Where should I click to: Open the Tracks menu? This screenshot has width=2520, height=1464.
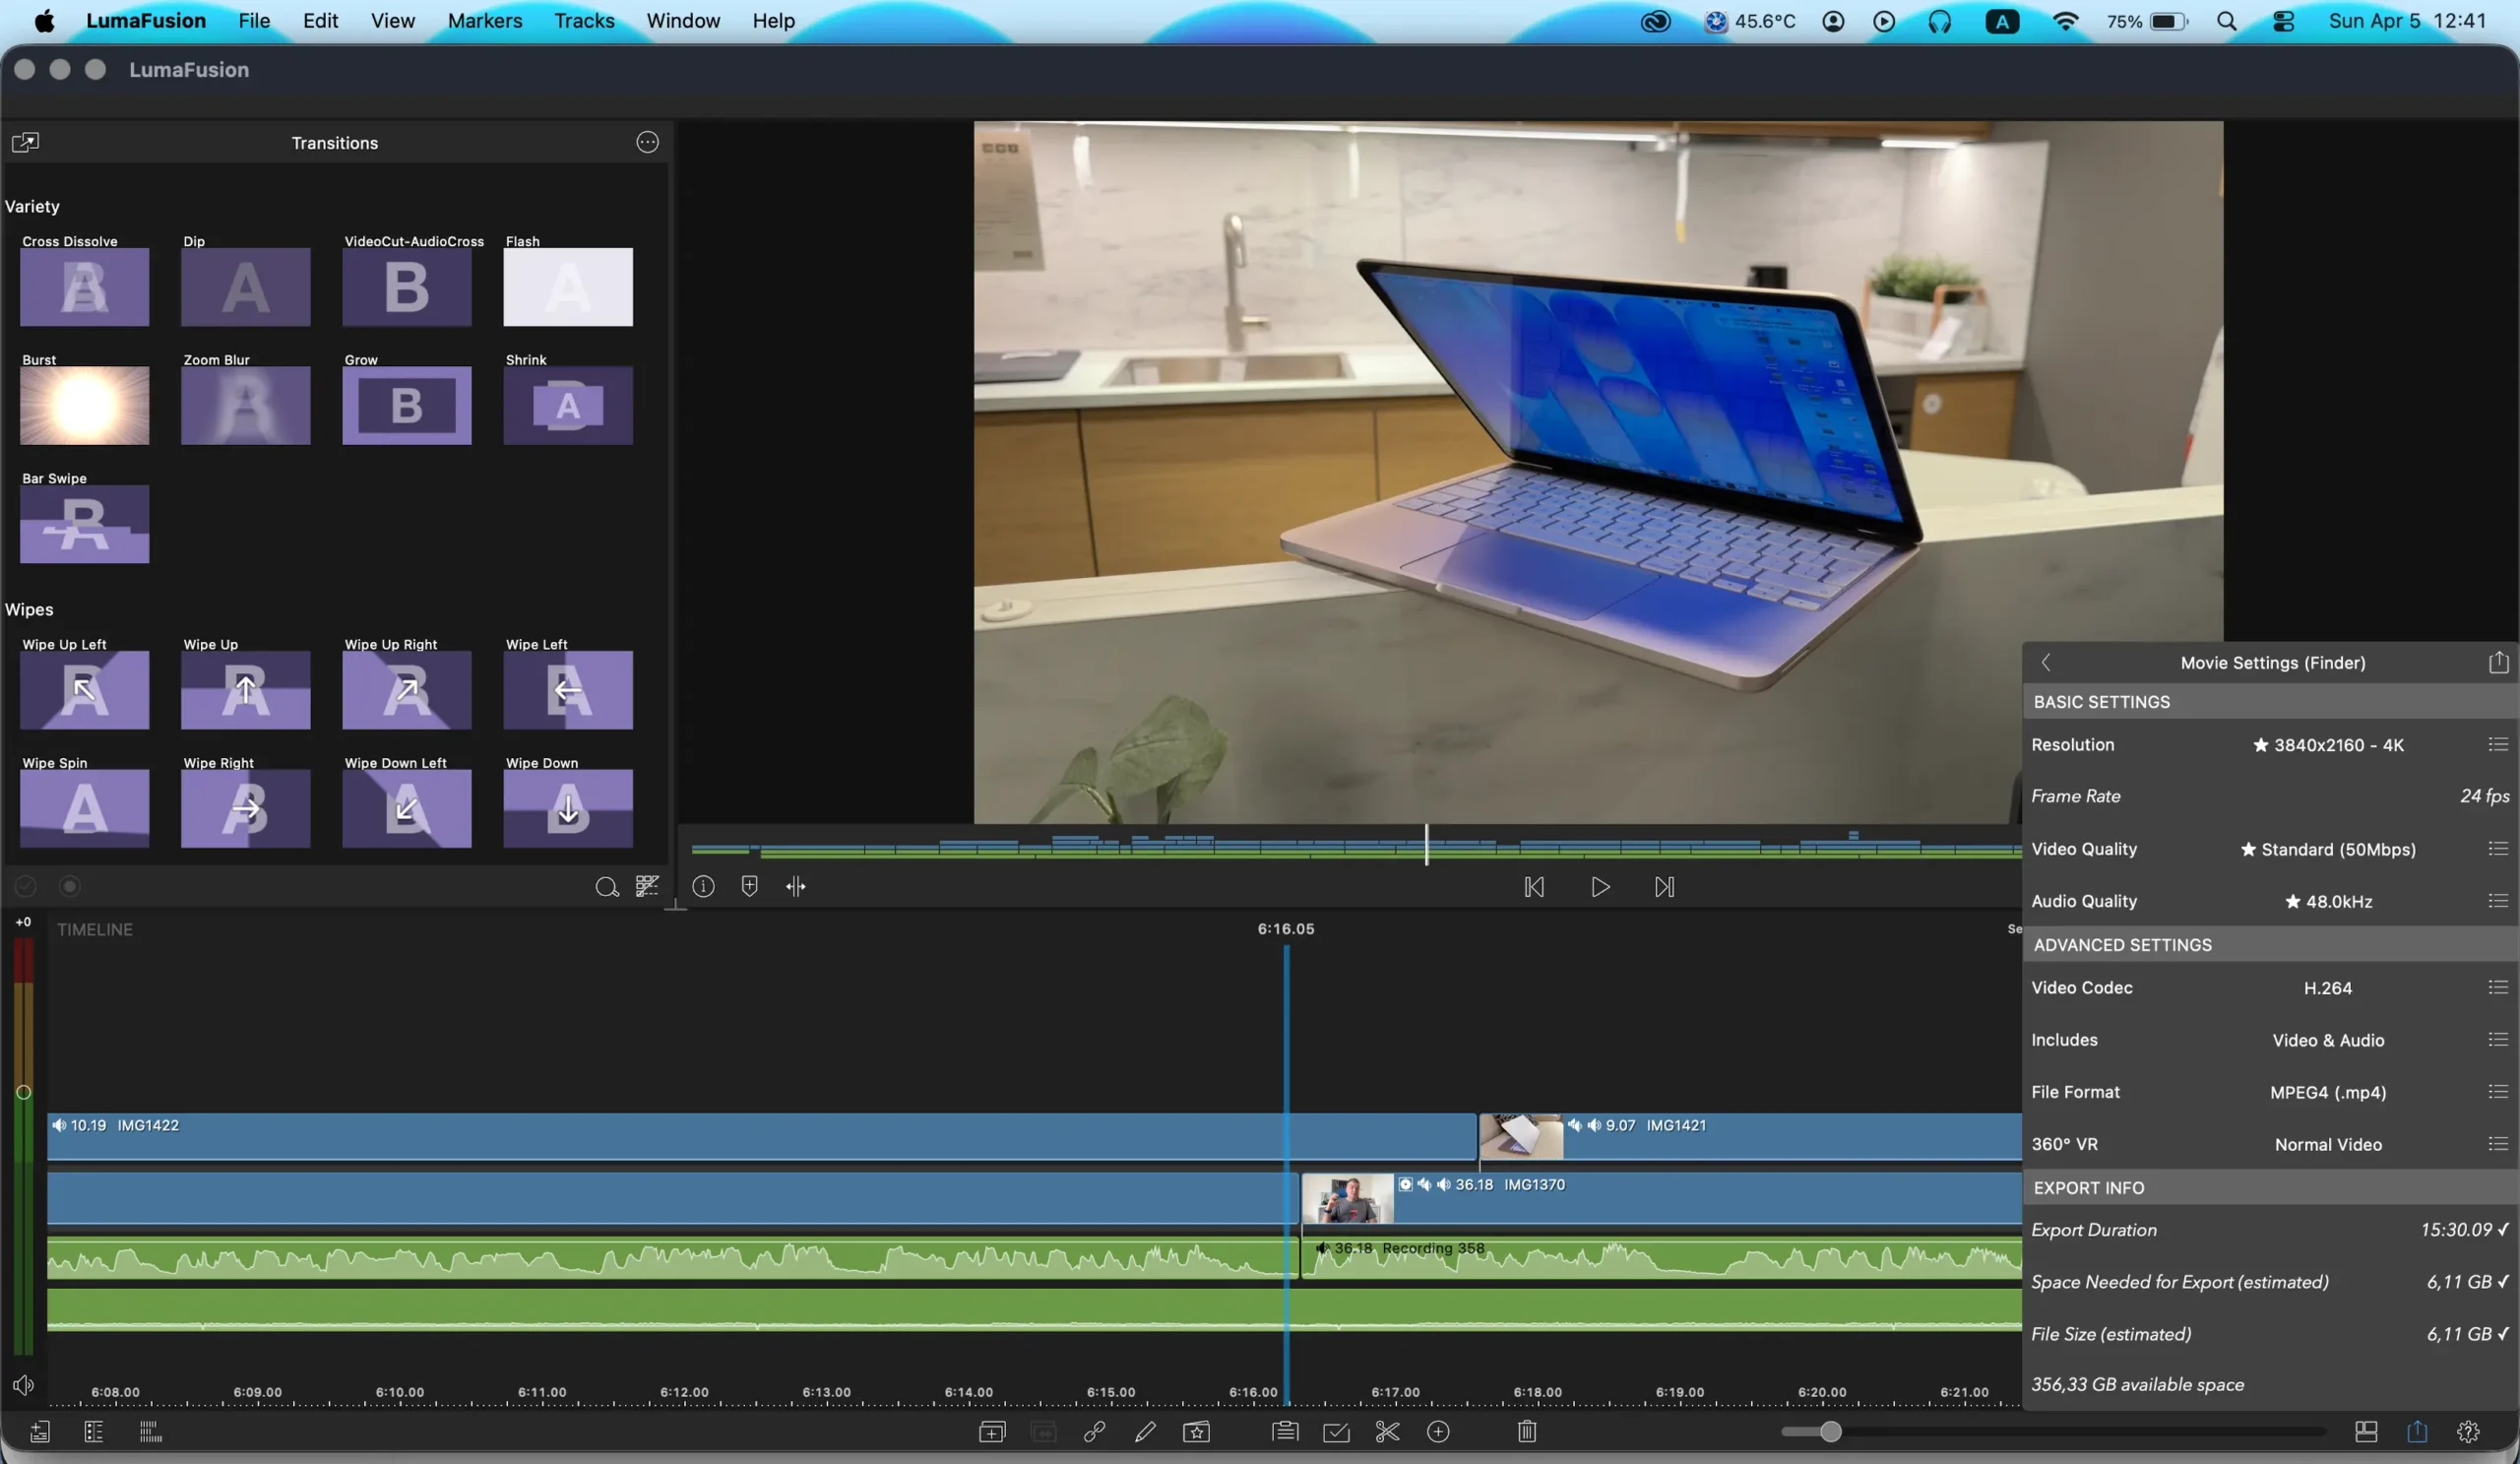(584, 21)
